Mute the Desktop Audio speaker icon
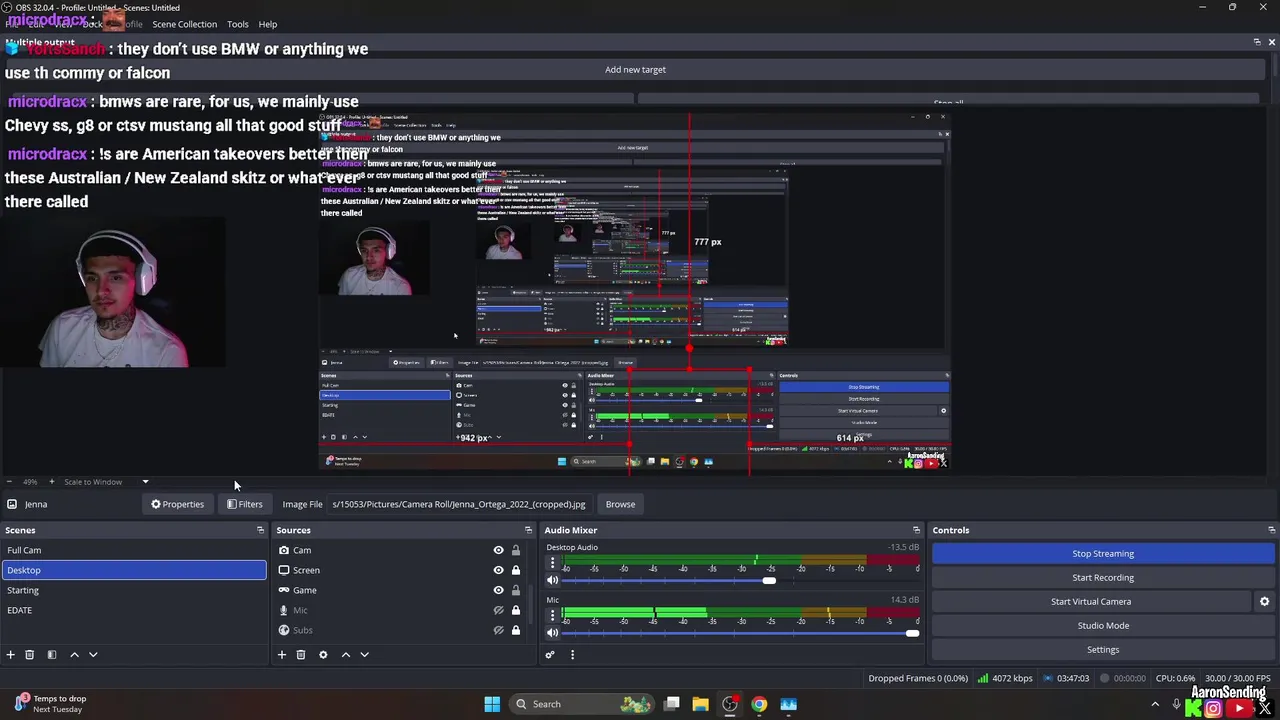Image resolution: width=1280 pixels, height=720 pixels. 552,580
